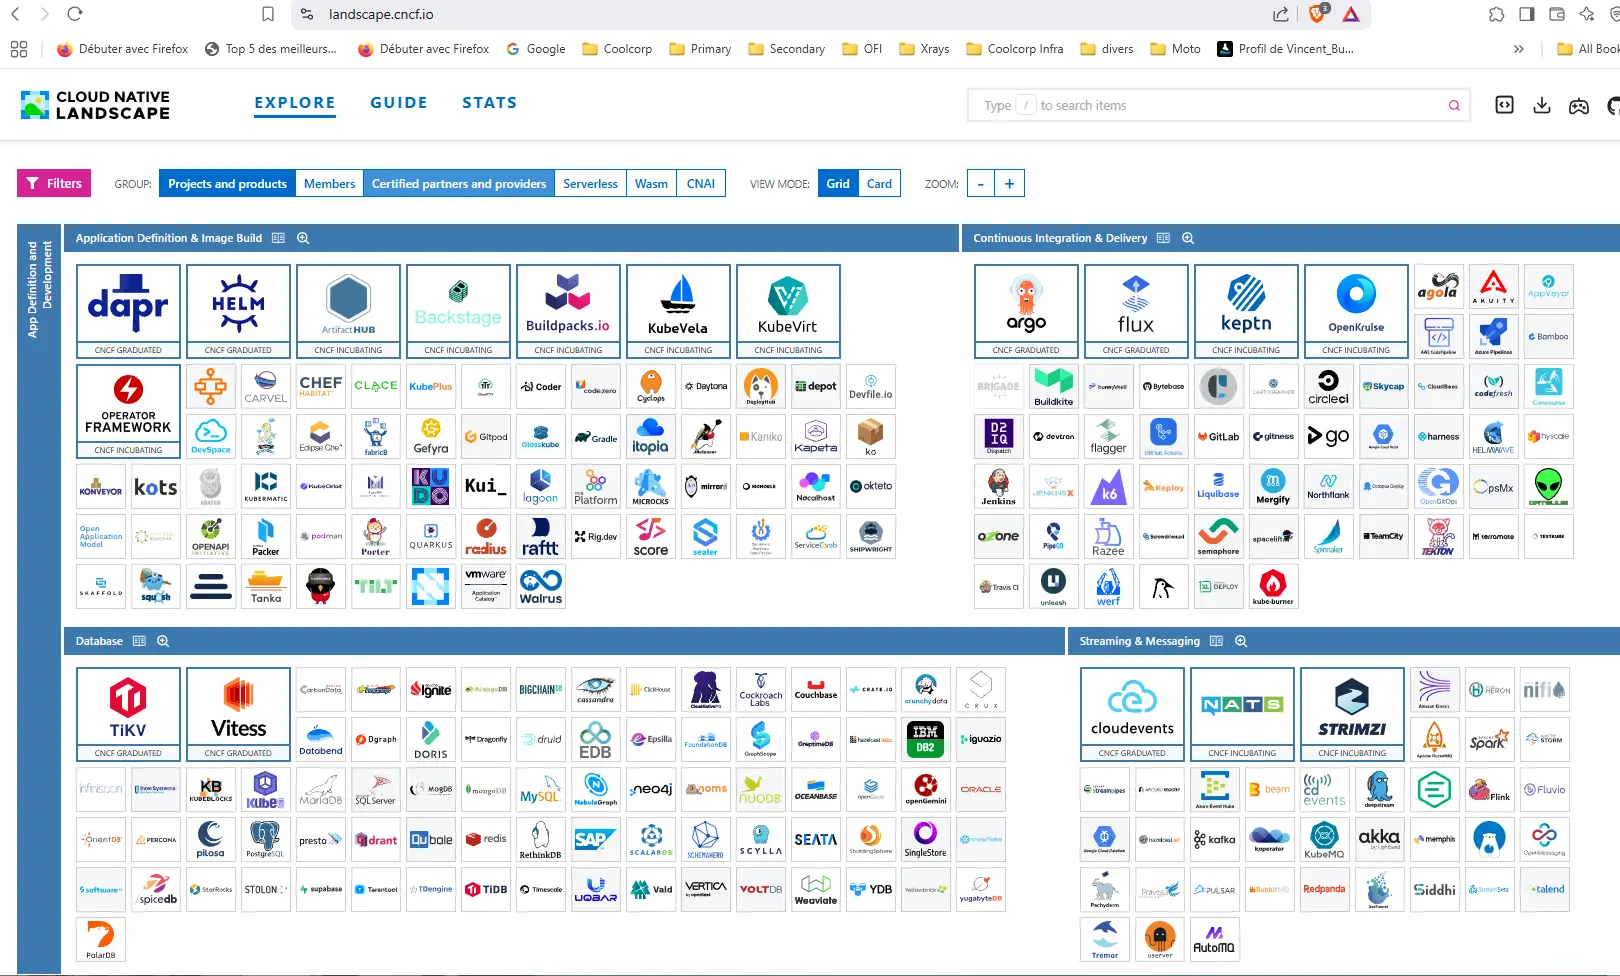The width and height of the screenshot is (1620, 976).
Task: Select the Serverless group
Action: click(590, 184)
